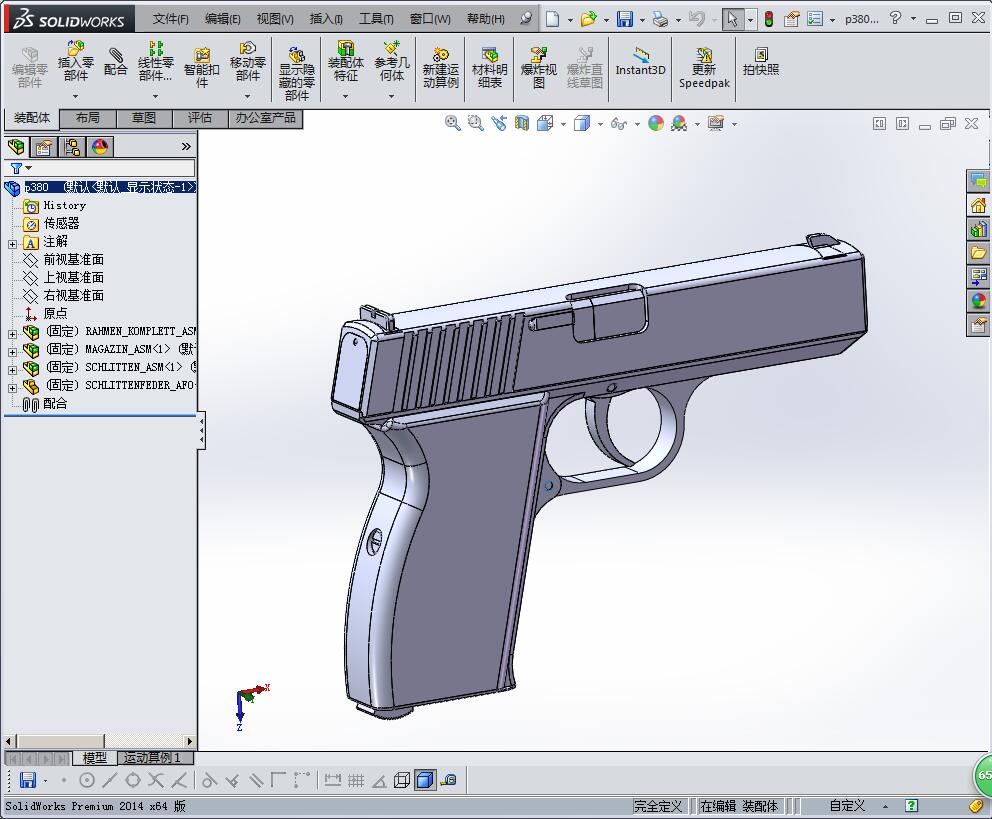Click the Exploded View (爆炸视图) tool

point(538,67)
